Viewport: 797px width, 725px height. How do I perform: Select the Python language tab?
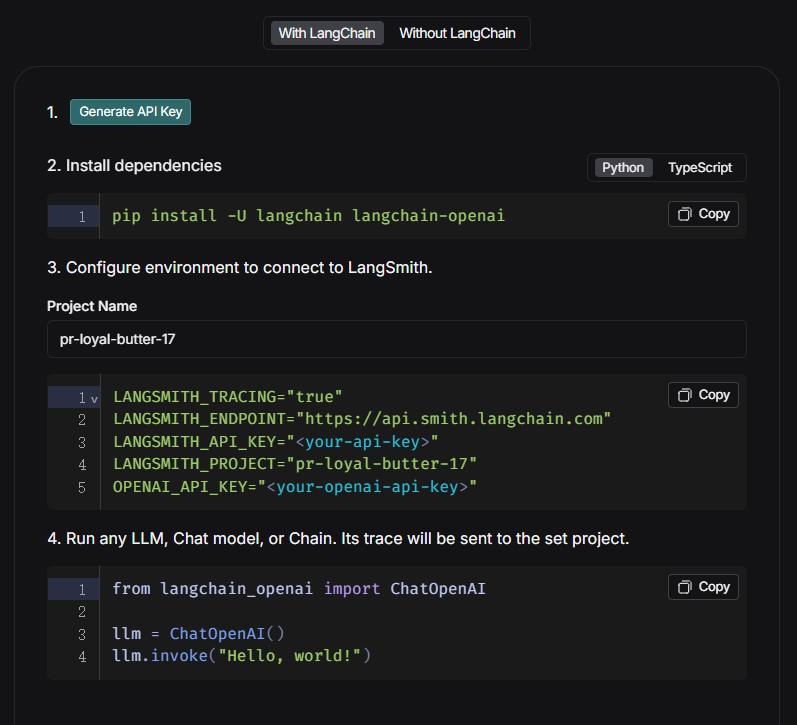point(623,167)
